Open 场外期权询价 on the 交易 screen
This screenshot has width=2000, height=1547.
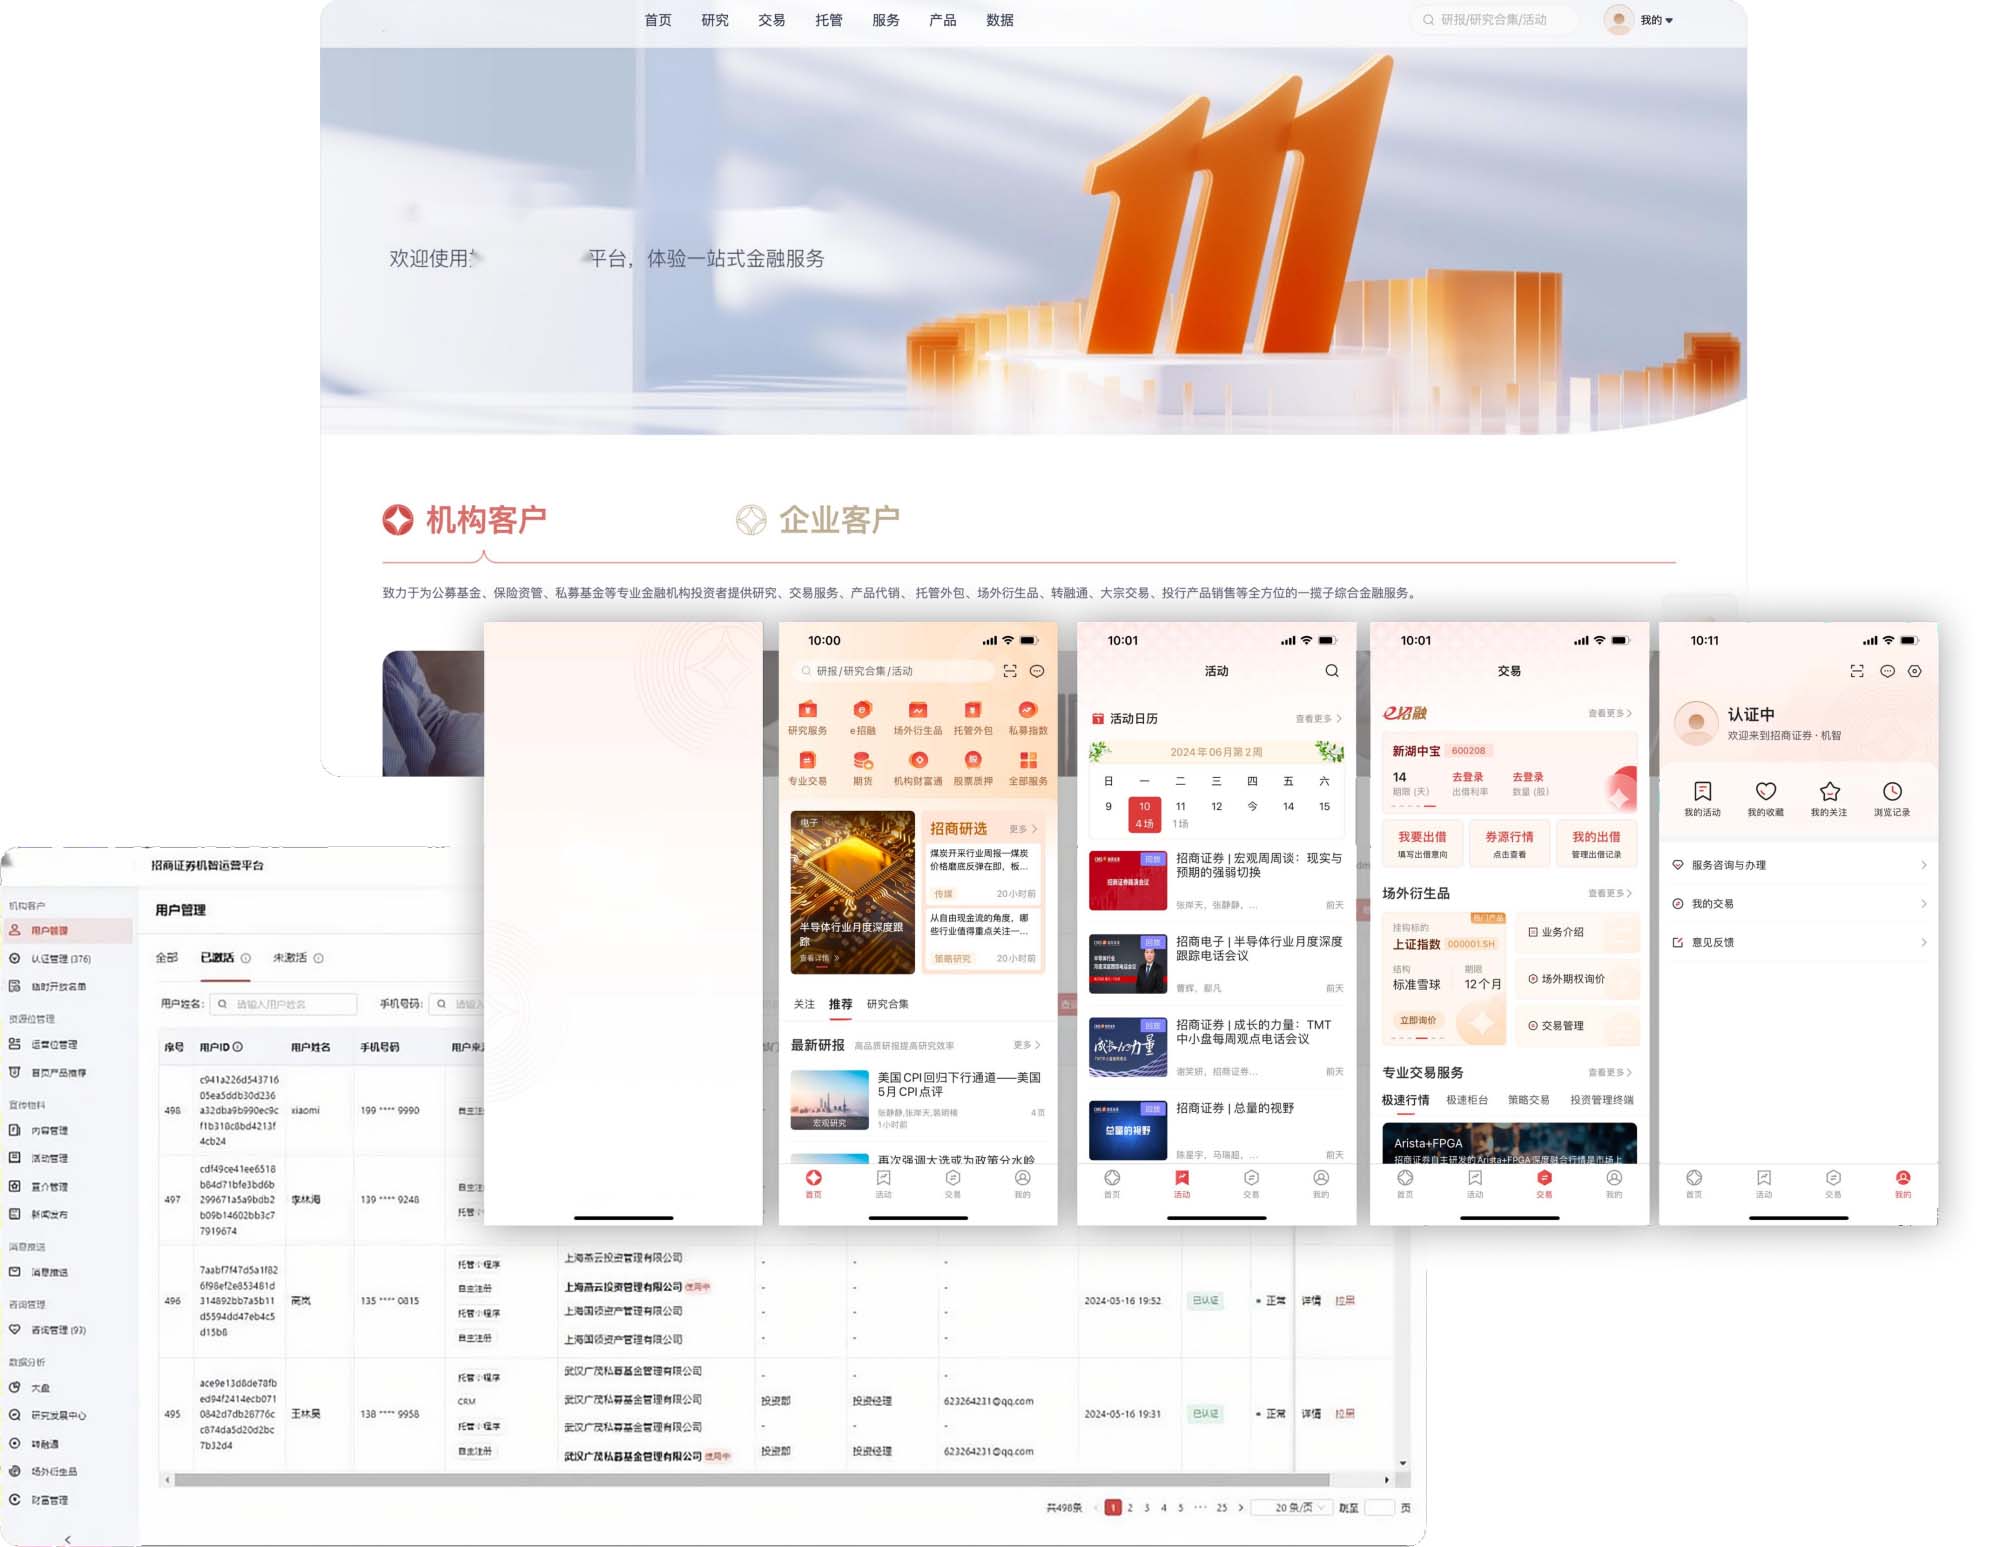1577,979
